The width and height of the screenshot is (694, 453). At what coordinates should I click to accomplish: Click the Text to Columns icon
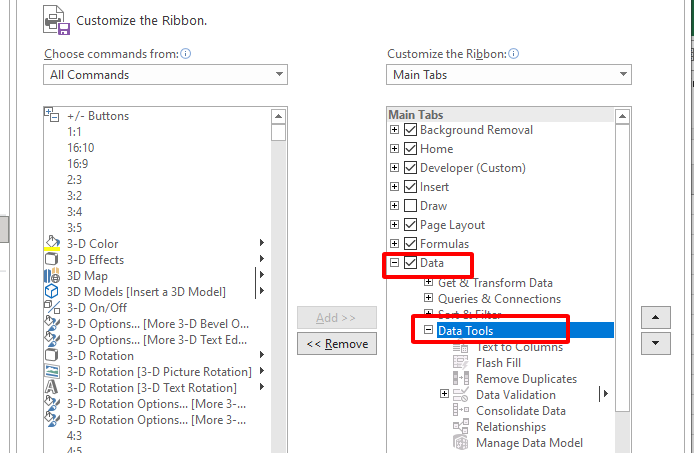[461, 346]
